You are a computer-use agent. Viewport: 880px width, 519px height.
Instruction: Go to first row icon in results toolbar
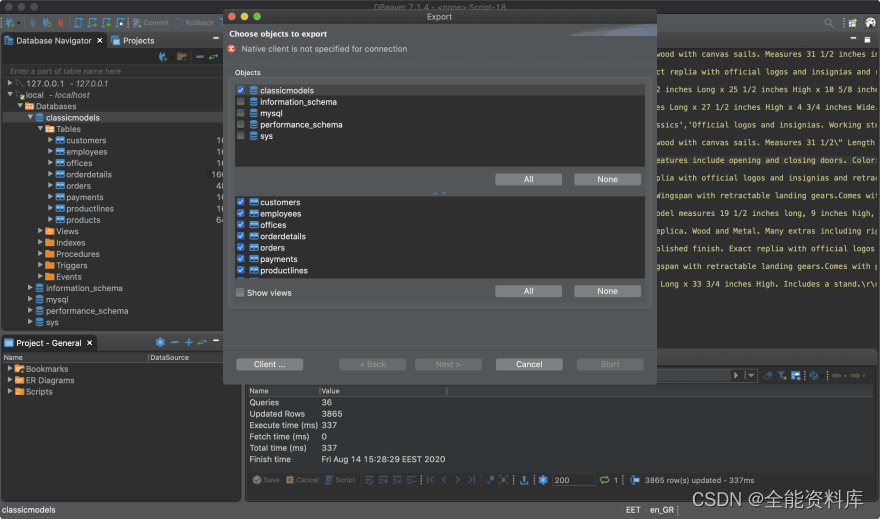430,480
